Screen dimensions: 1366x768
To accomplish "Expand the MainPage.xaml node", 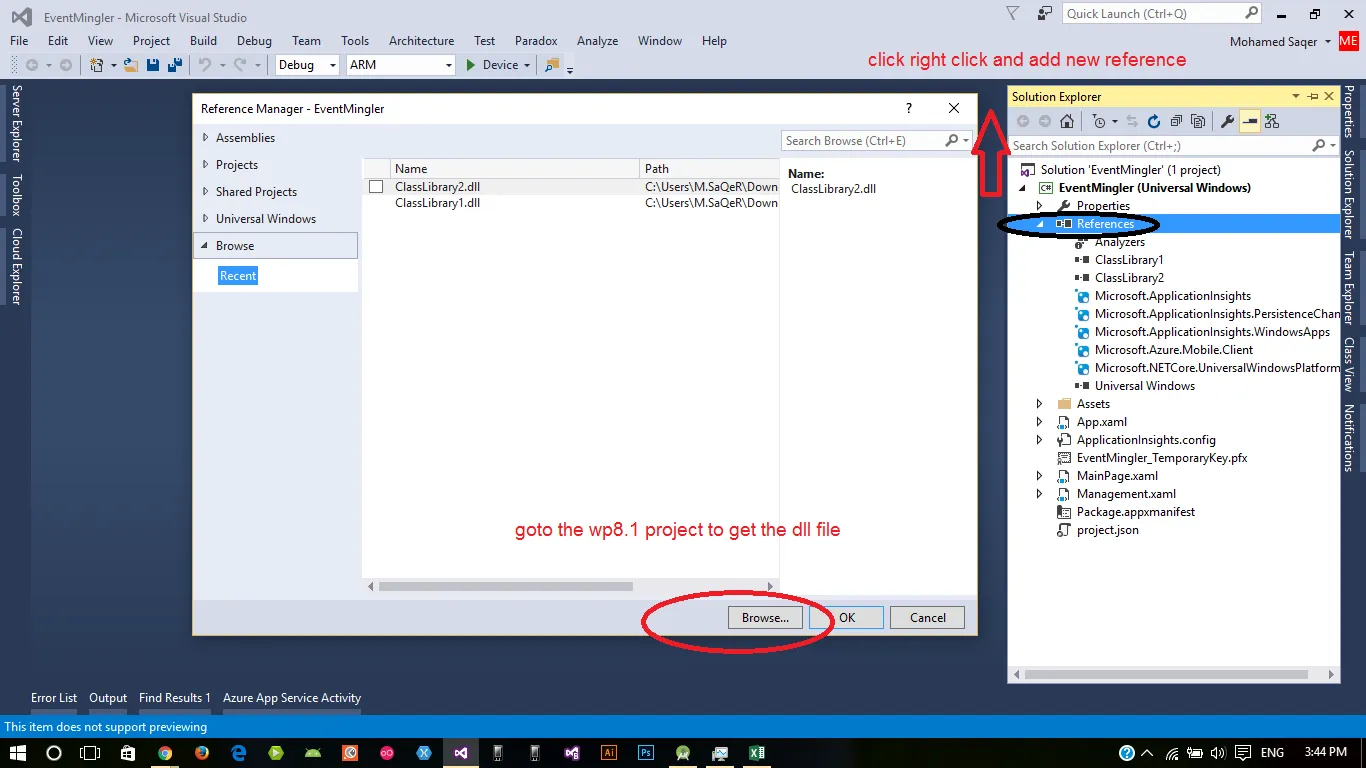I will coord(1040,476).
